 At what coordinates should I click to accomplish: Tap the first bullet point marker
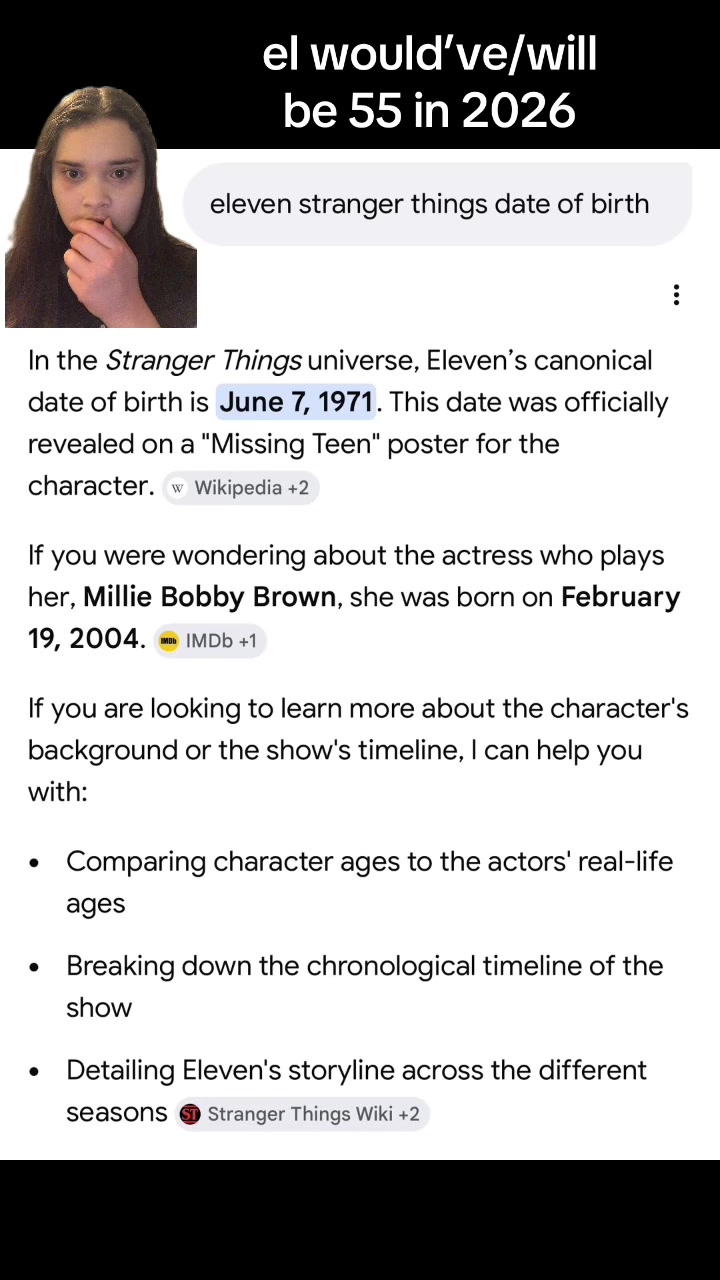[x=35, y=863]
